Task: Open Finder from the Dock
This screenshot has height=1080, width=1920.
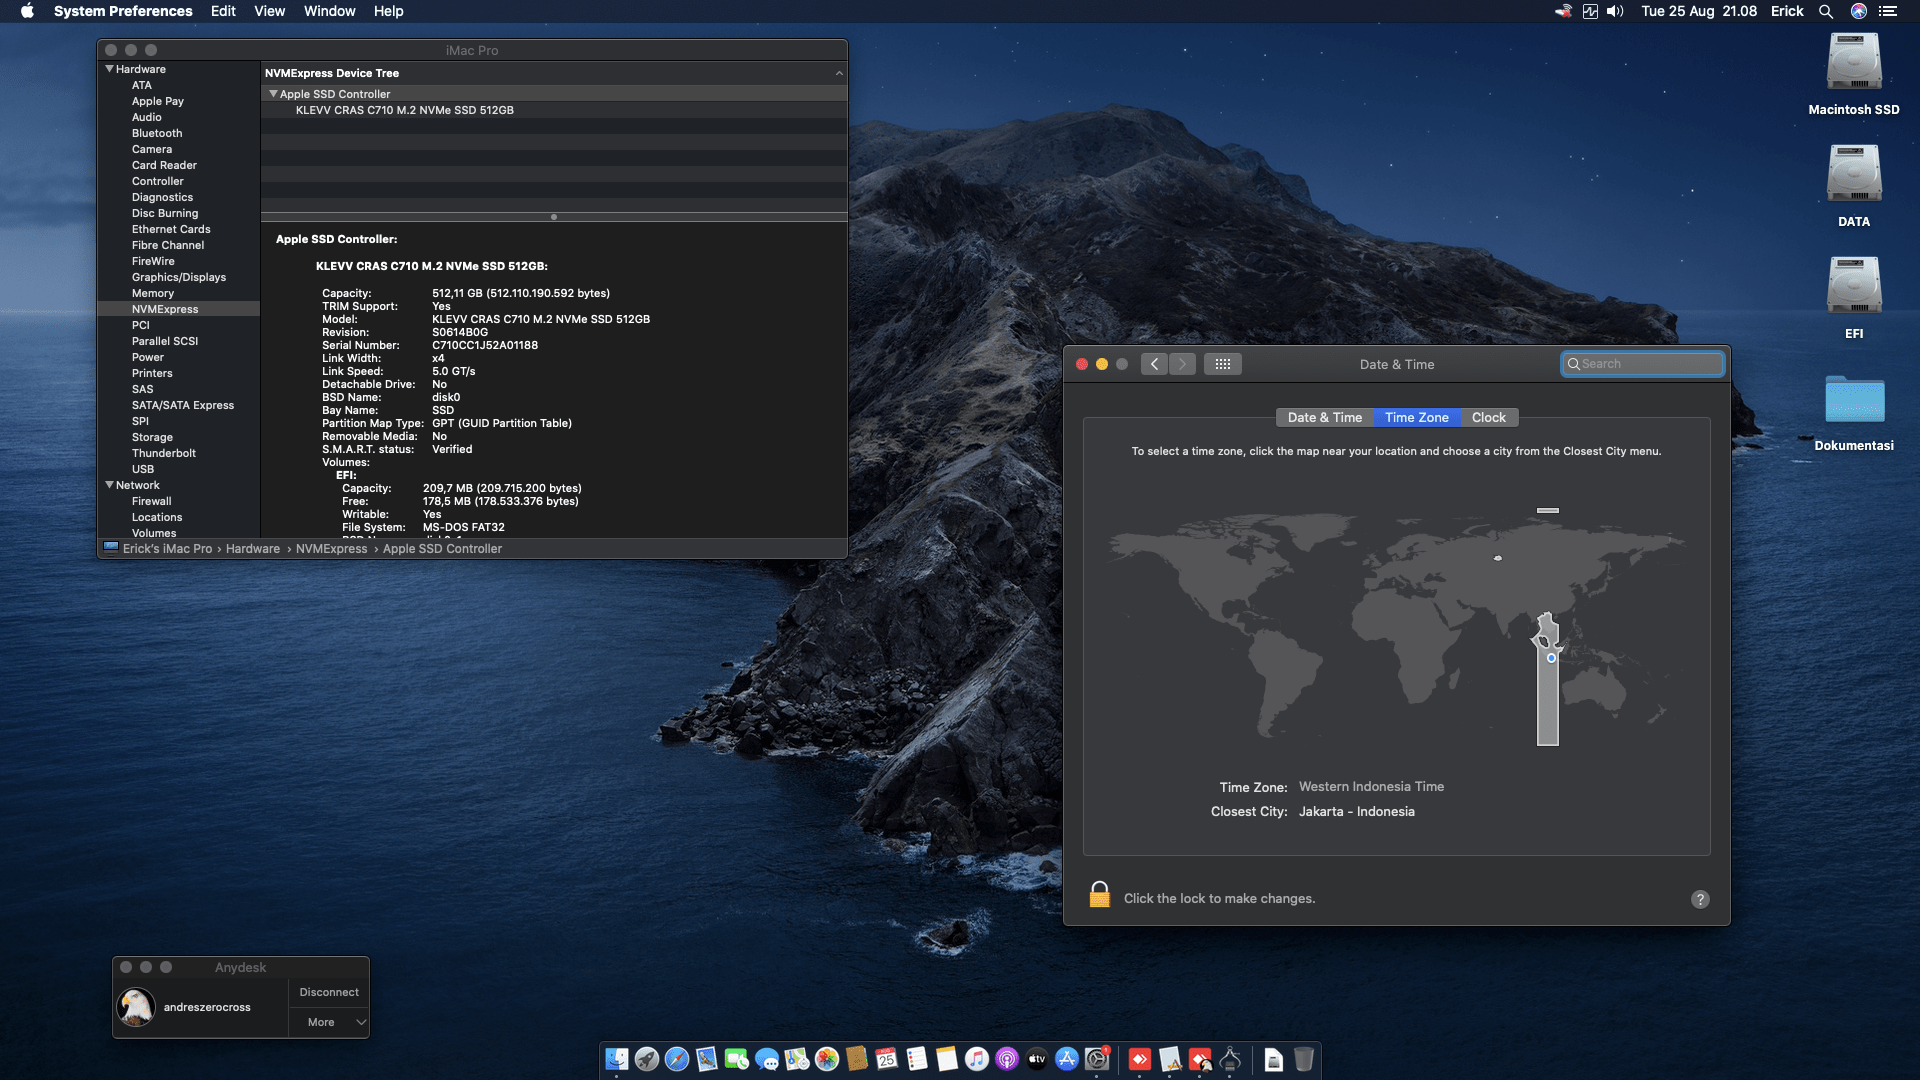Action: [617, 1059]
